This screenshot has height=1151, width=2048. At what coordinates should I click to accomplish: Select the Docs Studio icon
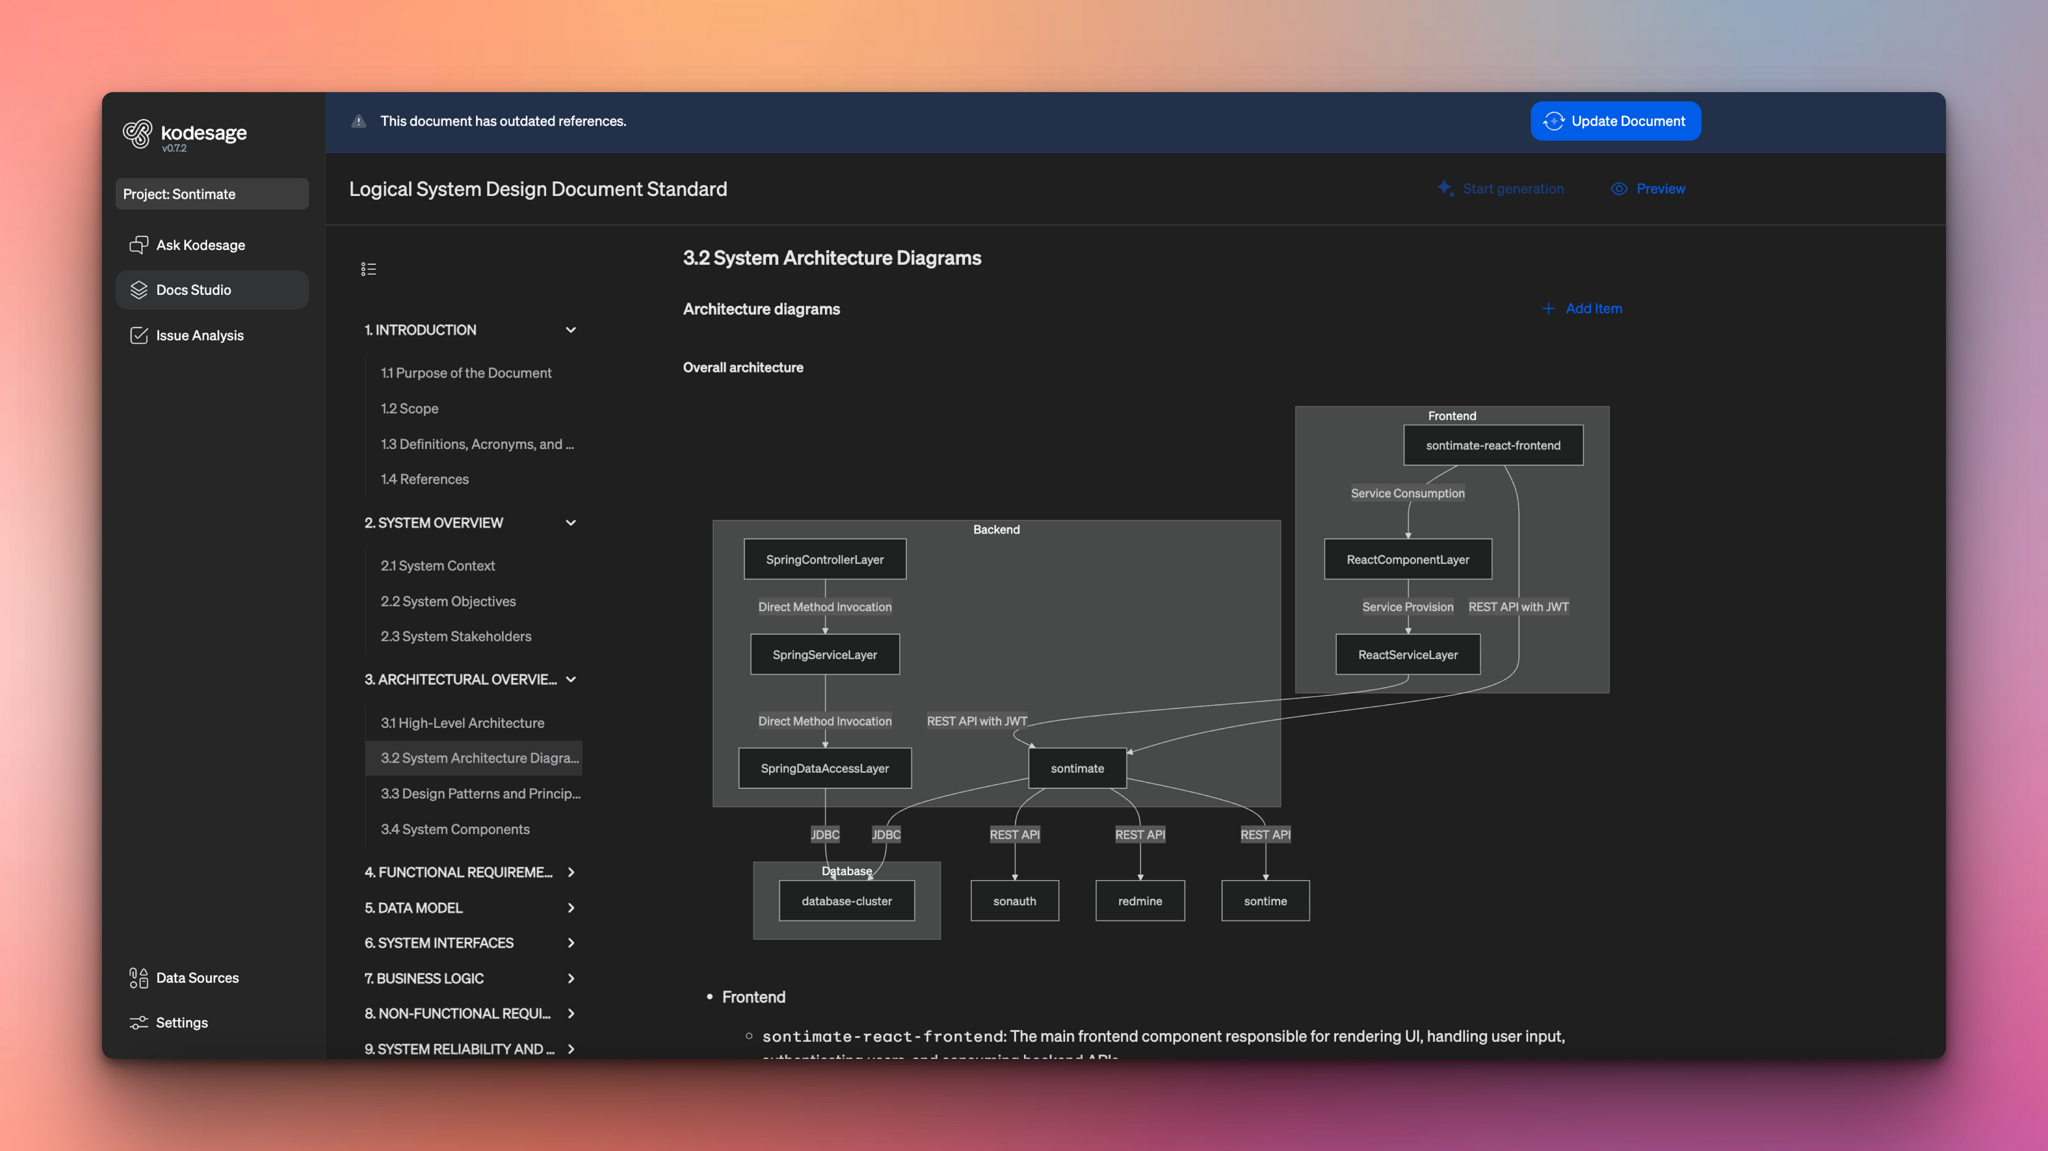(138, 289)
